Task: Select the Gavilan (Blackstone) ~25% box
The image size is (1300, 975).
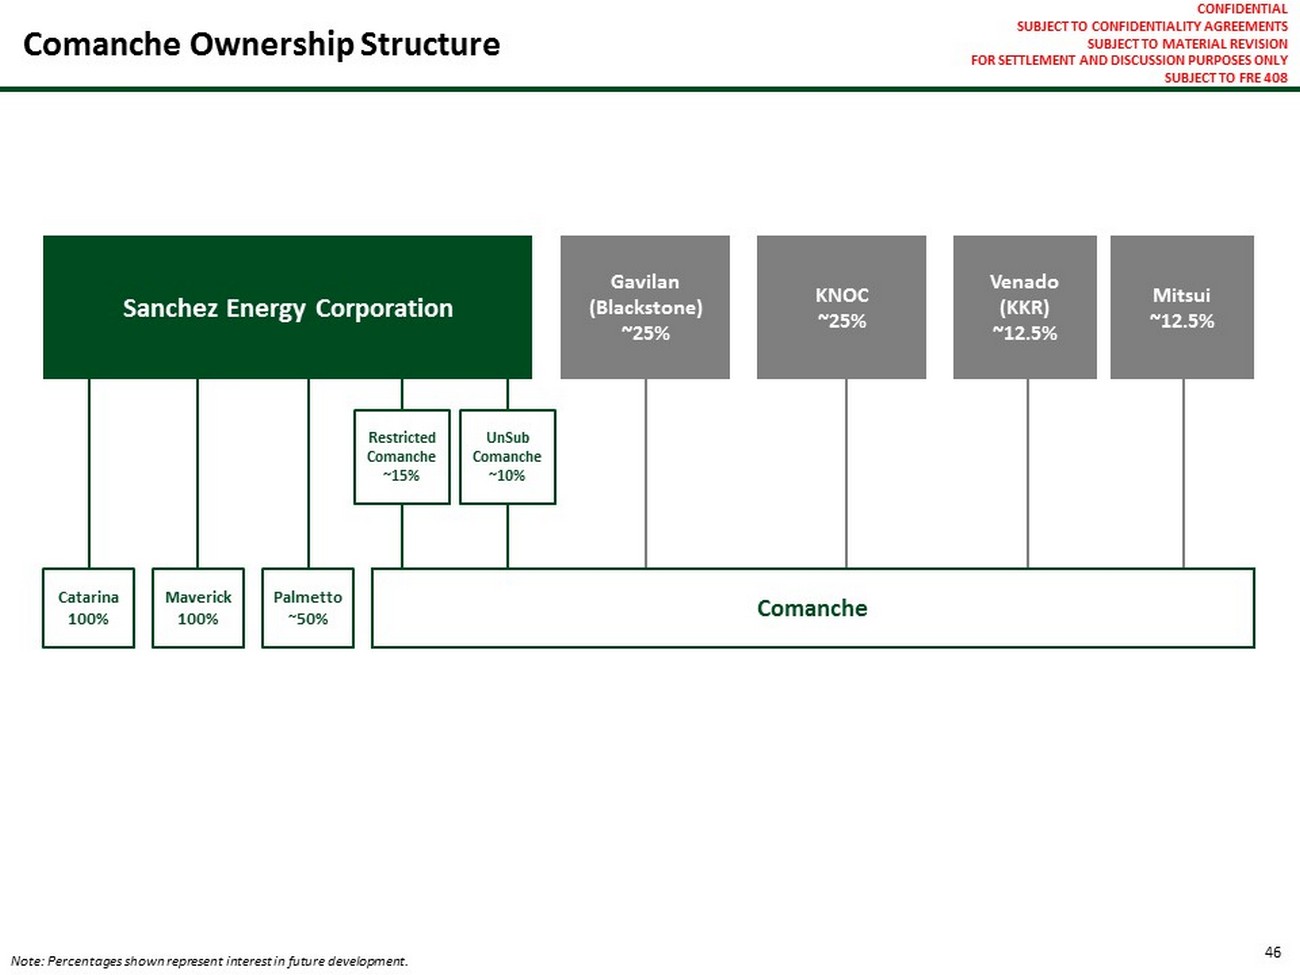Action: click(x=645, y=307)
